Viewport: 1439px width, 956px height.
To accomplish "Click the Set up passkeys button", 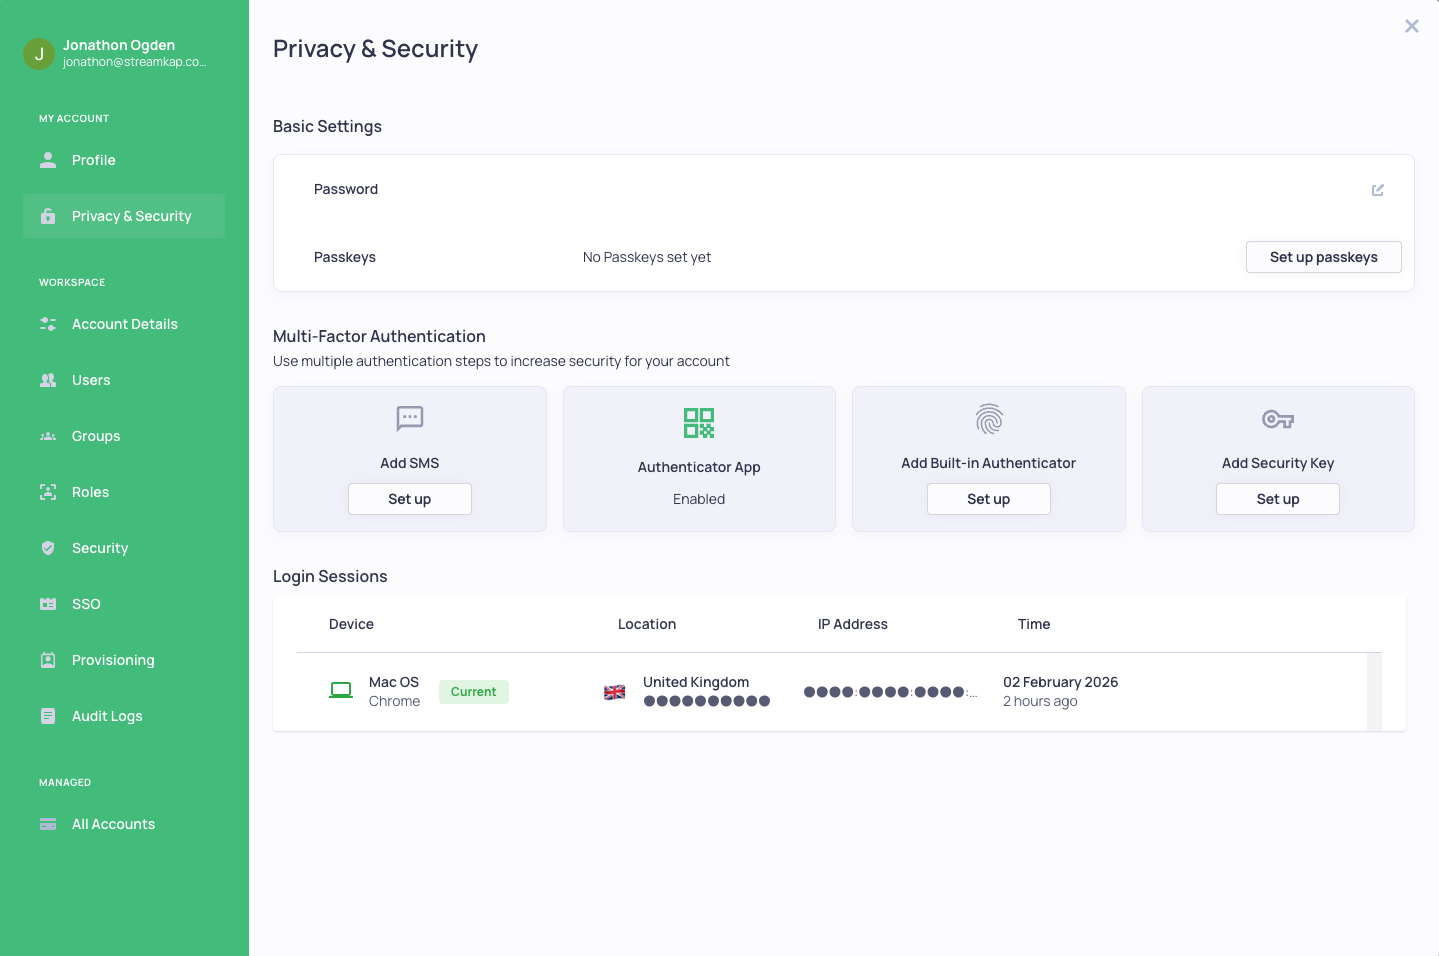I will (x=1323, y=257).
